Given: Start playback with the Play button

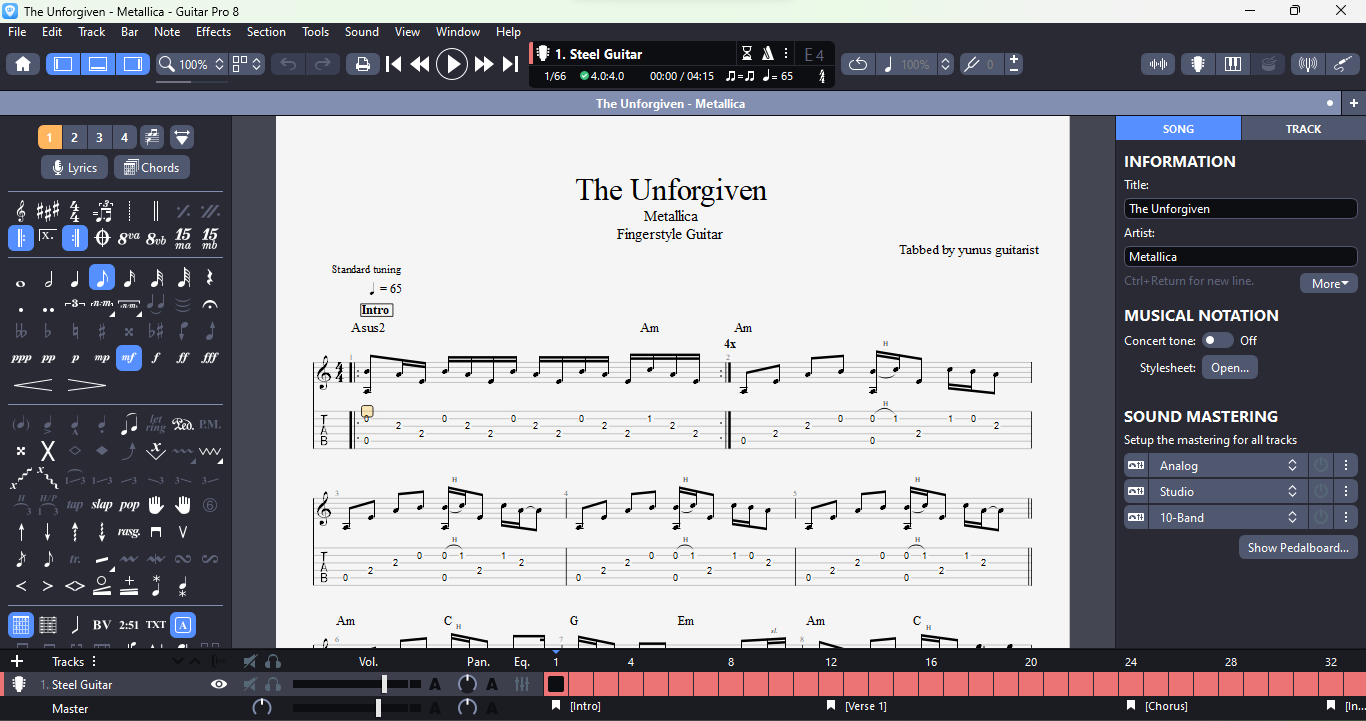Looking at the screenshot, I should coord(452,64).
